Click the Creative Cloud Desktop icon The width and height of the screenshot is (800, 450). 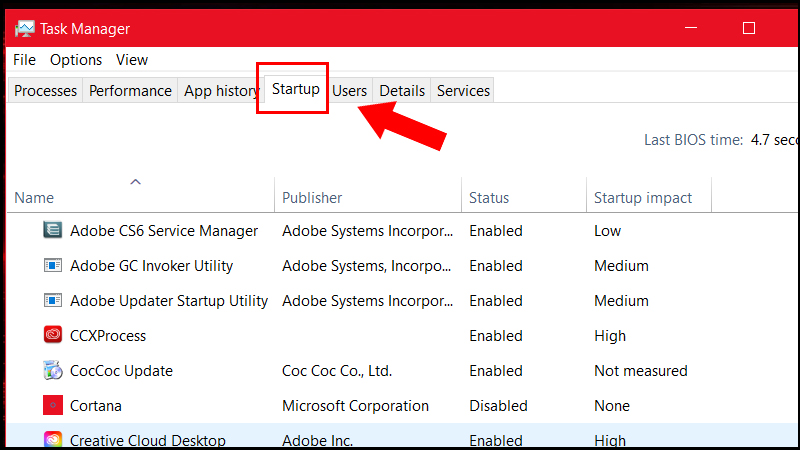[53, 439]
